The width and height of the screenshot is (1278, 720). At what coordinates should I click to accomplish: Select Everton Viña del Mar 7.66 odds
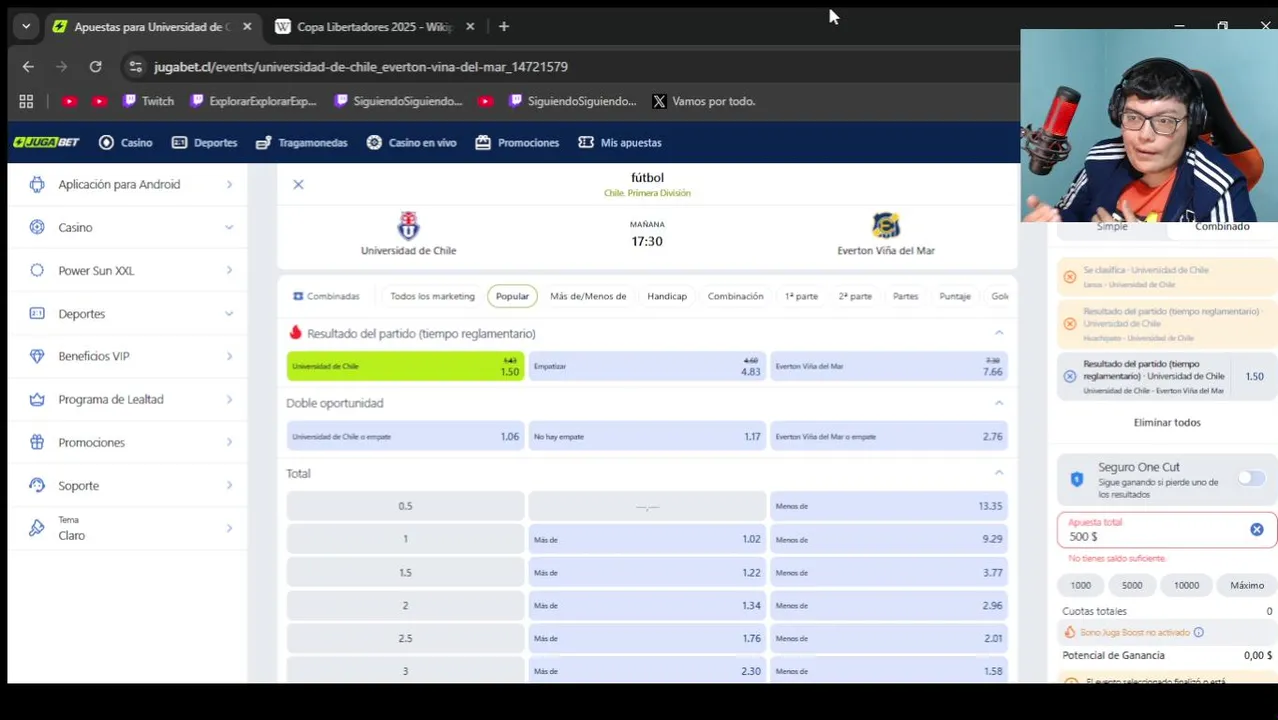tap(889, 366)
